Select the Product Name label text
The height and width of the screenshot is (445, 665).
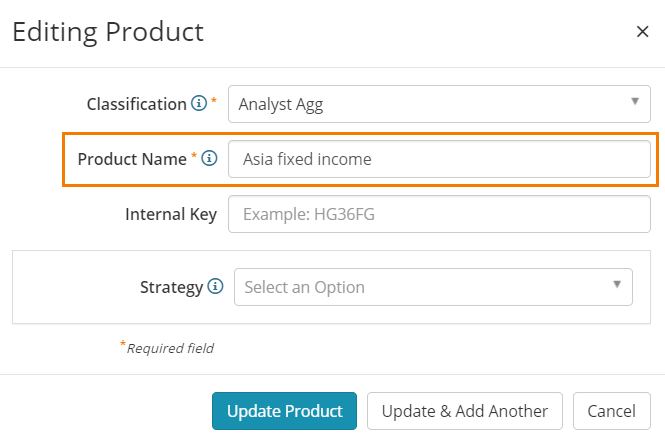pos(132,159)
